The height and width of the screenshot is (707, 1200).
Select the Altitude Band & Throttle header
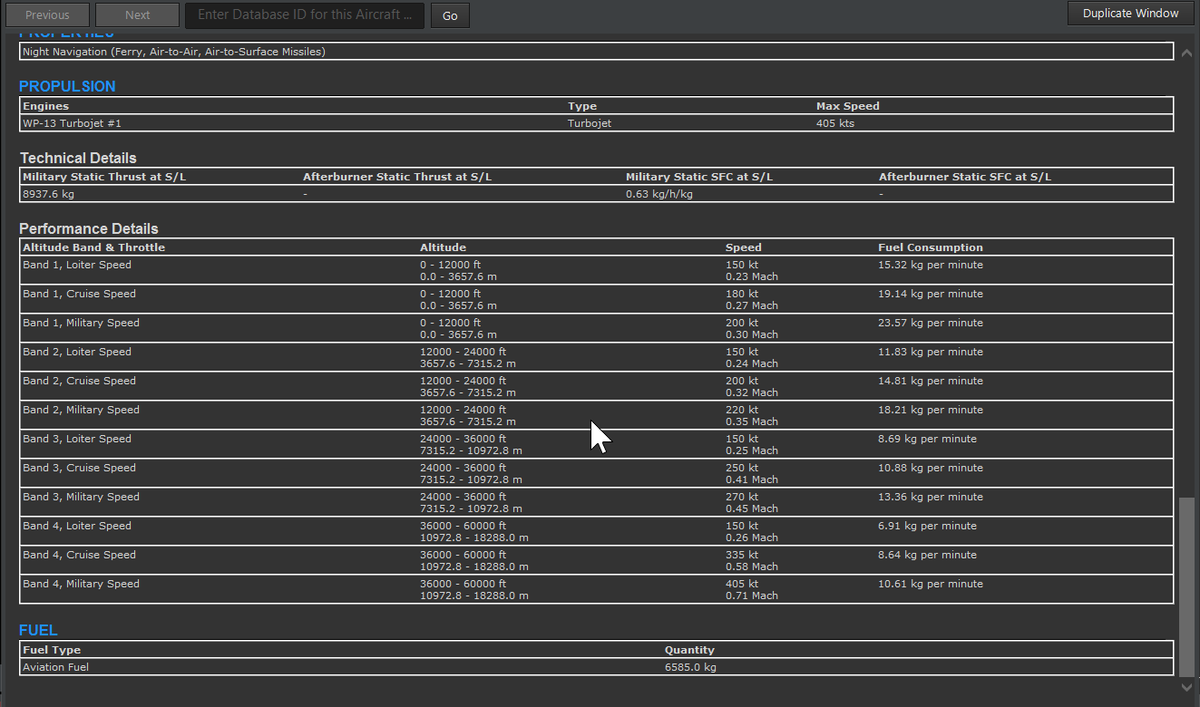pos(93,247)
